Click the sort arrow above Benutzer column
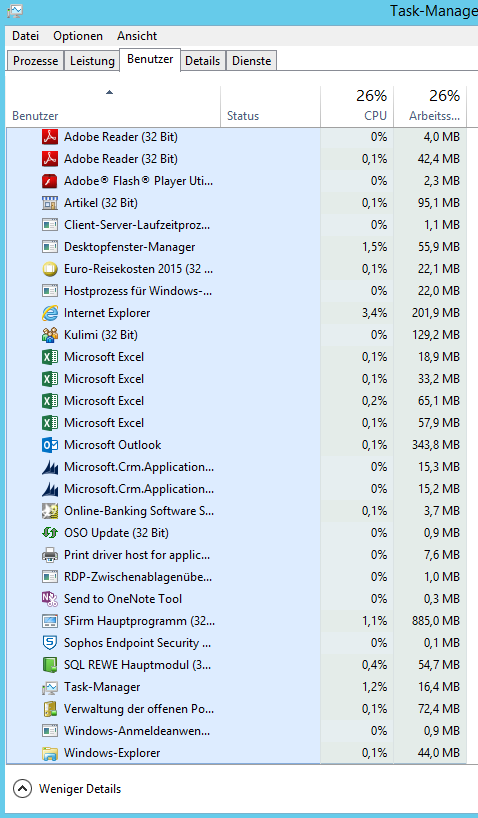 109,92
